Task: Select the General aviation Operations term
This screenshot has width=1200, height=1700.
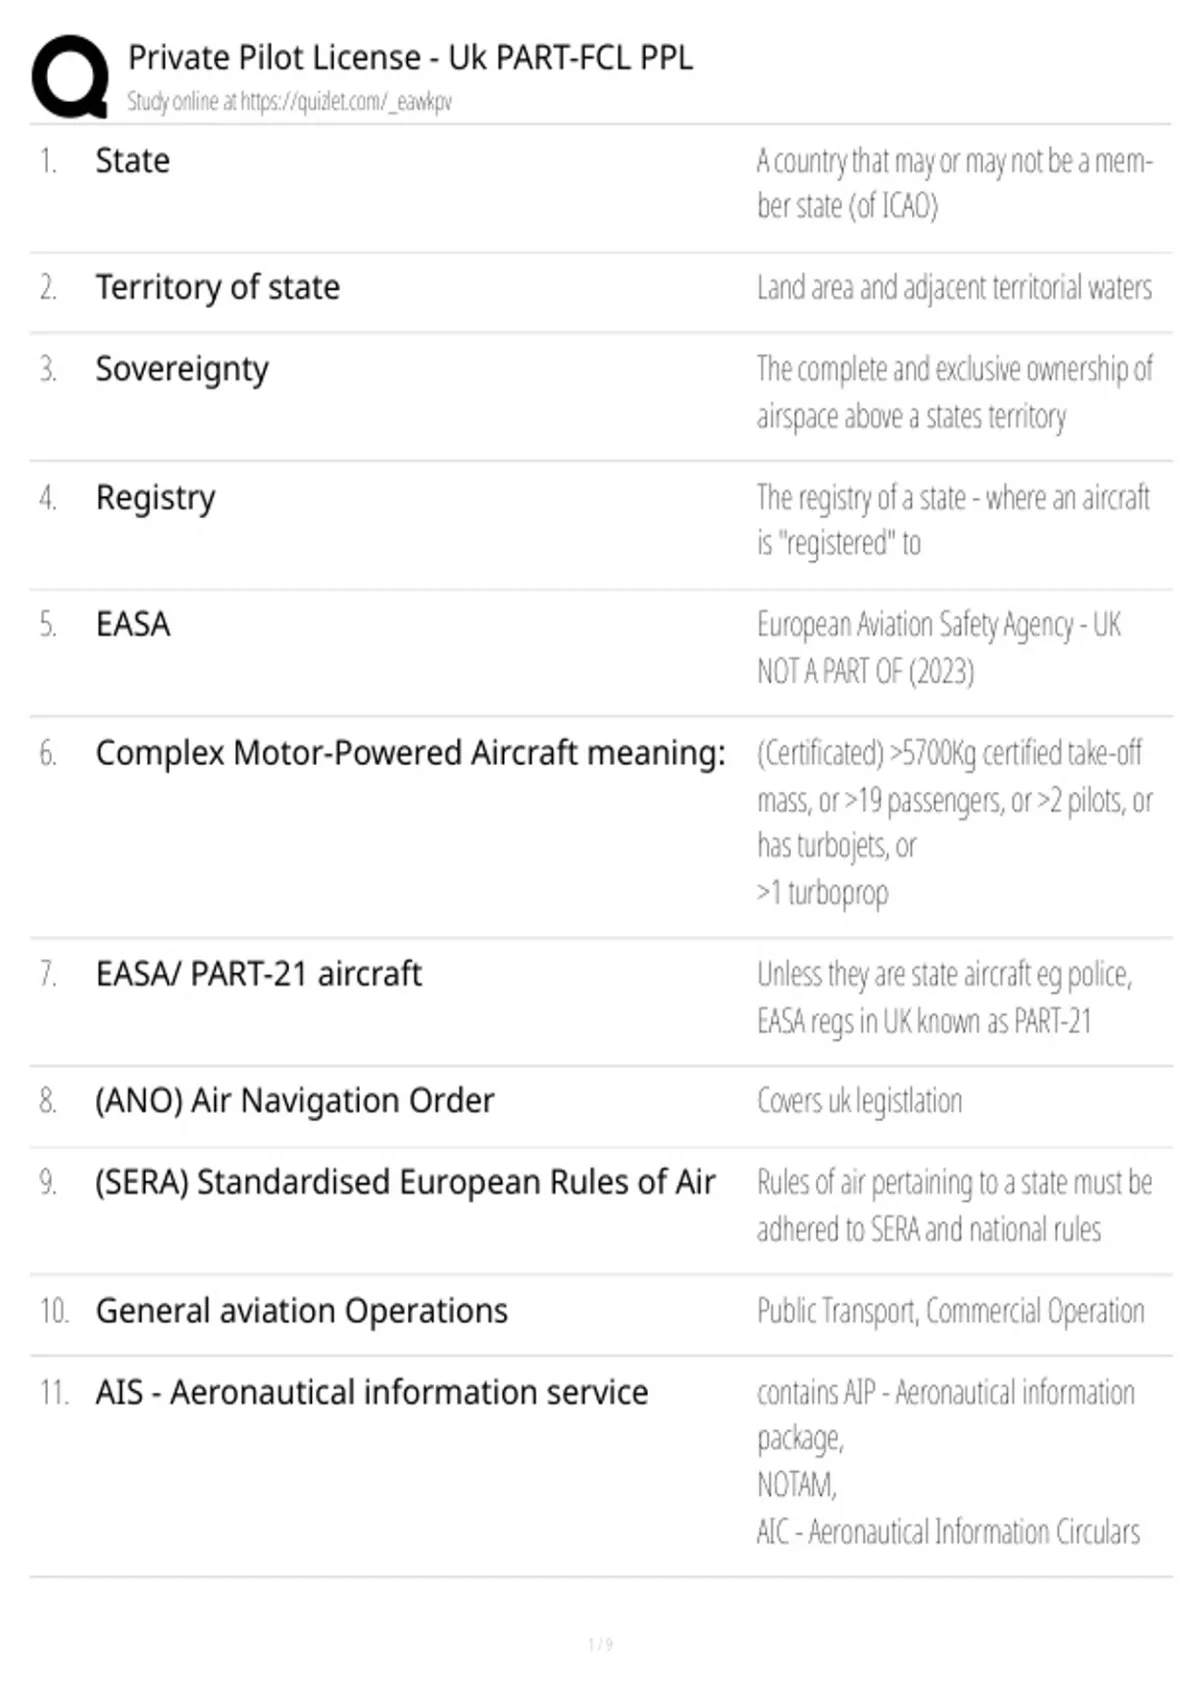Action: 302,1311
